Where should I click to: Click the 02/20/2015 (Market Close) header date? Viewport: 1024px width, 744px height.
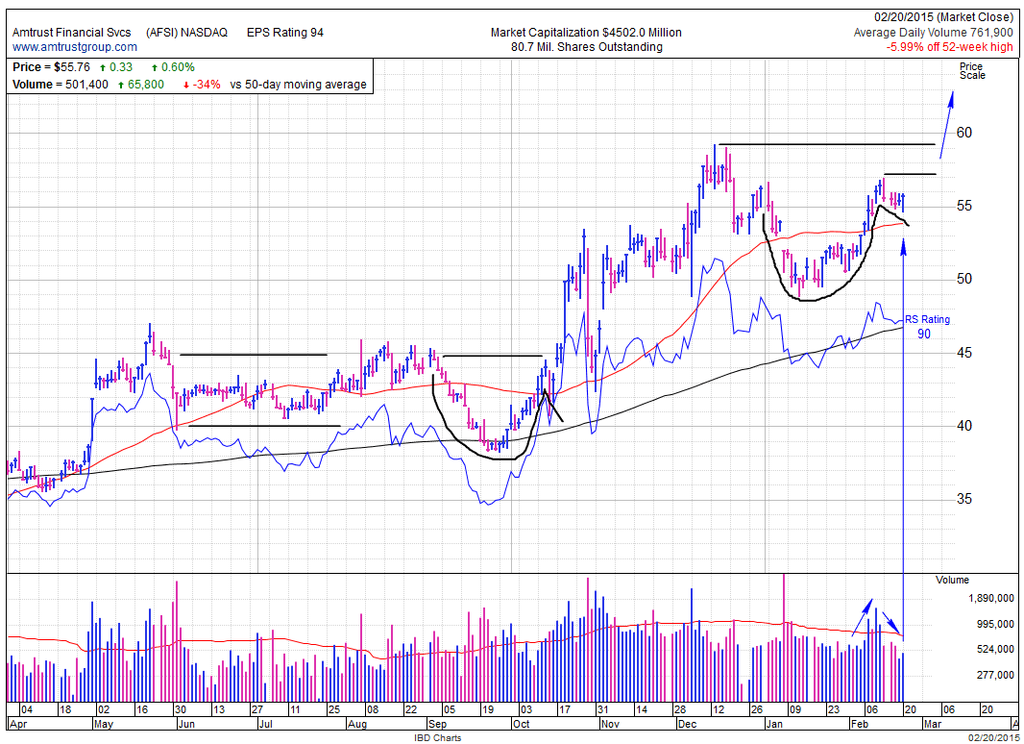pyautogui.click(x=944, y=18)
